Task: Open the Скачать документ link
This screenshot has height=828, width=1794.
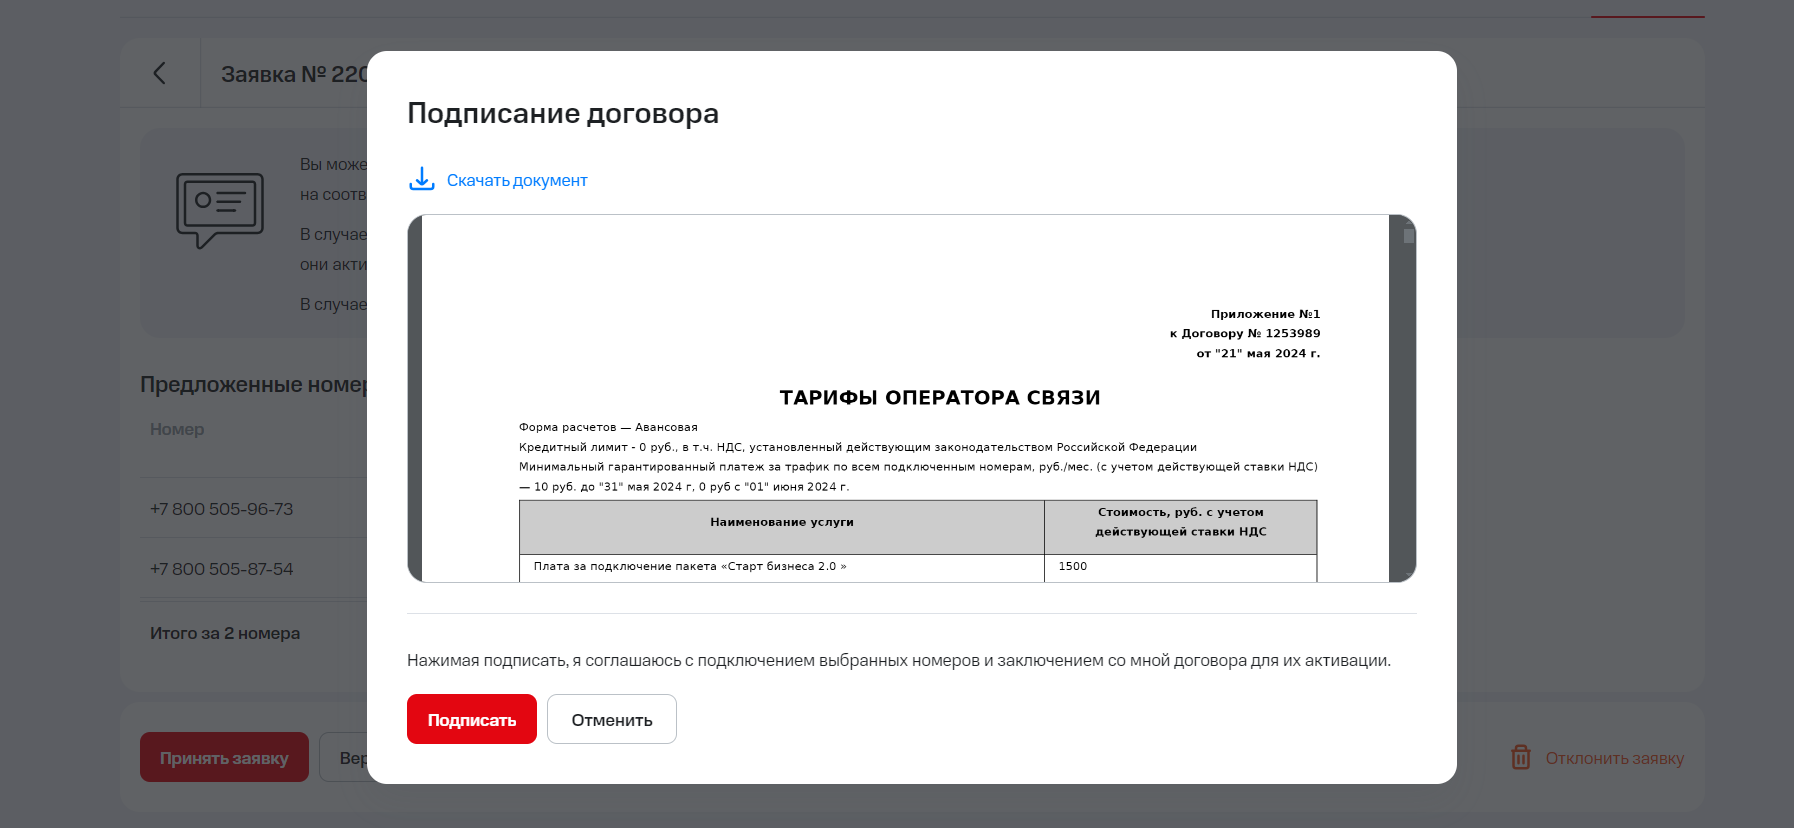Action: pos(516,181)
